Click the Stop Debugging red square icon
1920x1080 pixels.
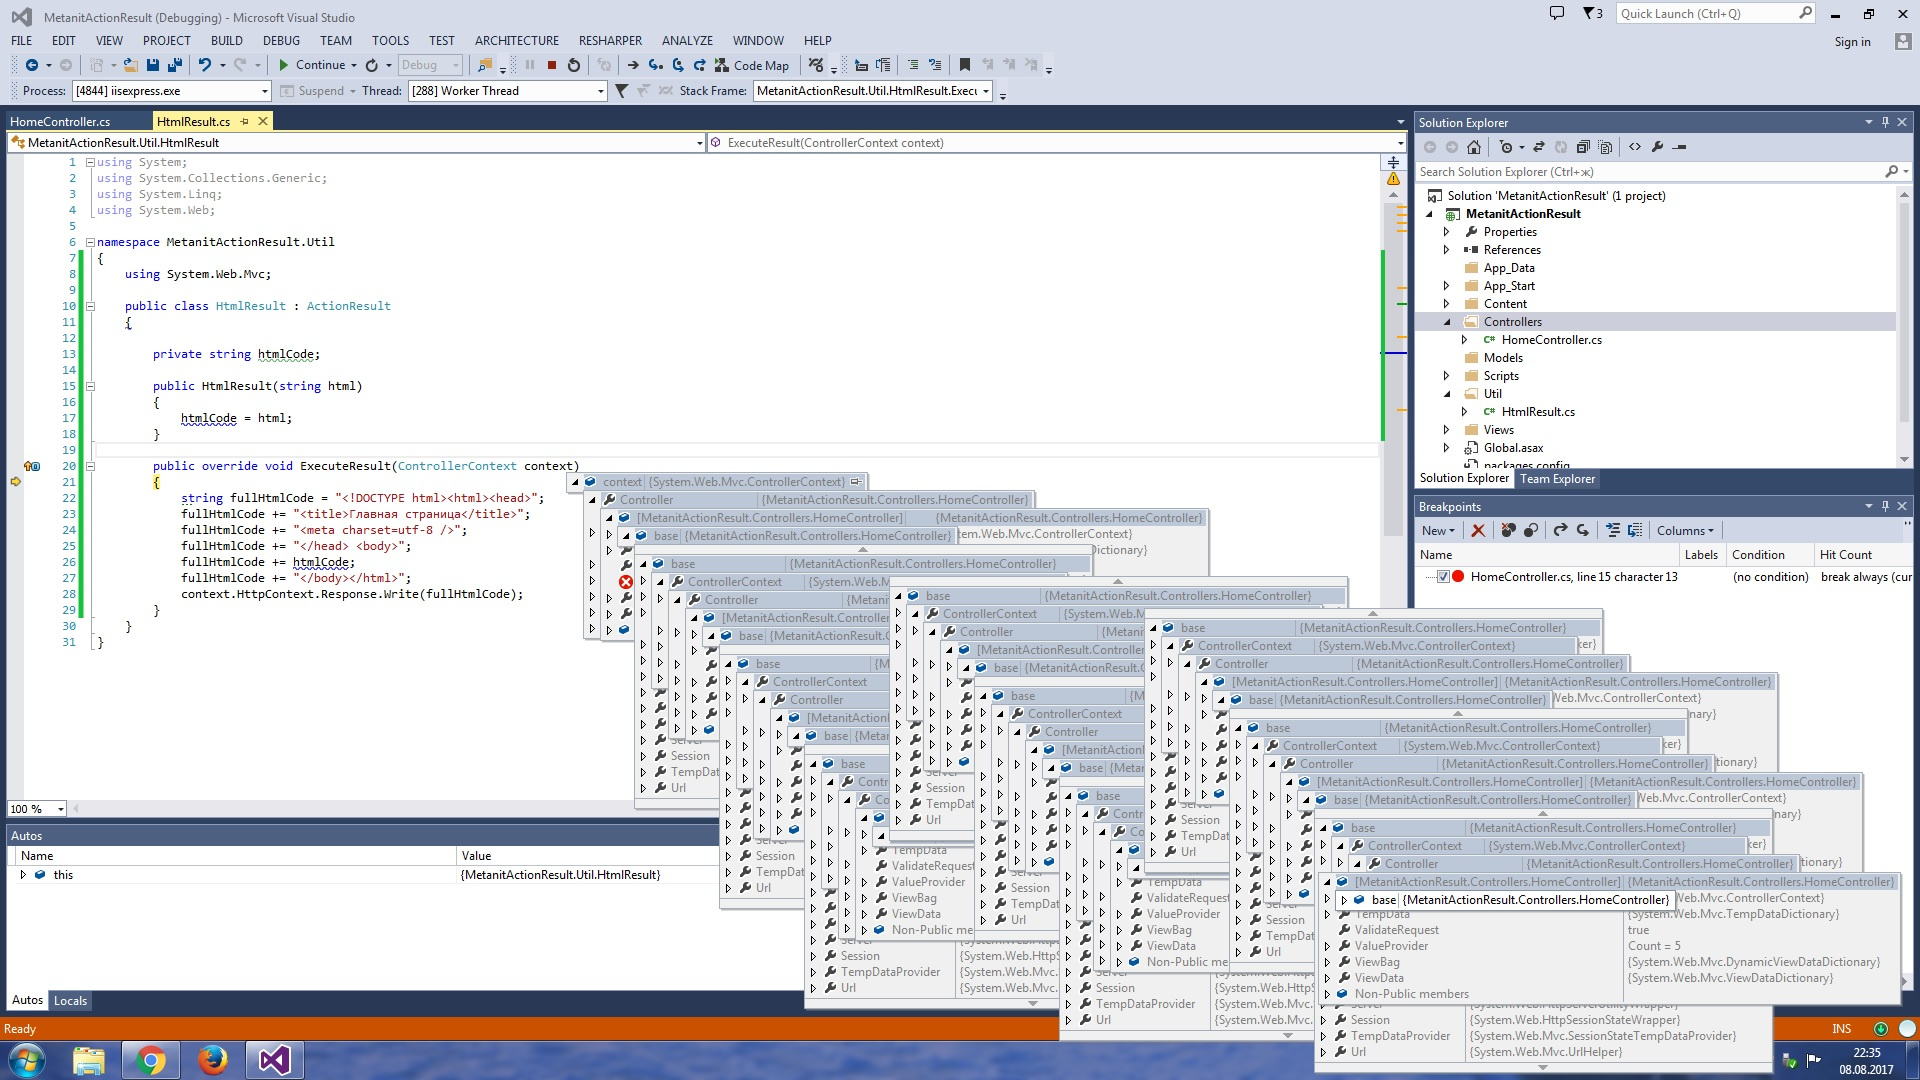(552, 65)
